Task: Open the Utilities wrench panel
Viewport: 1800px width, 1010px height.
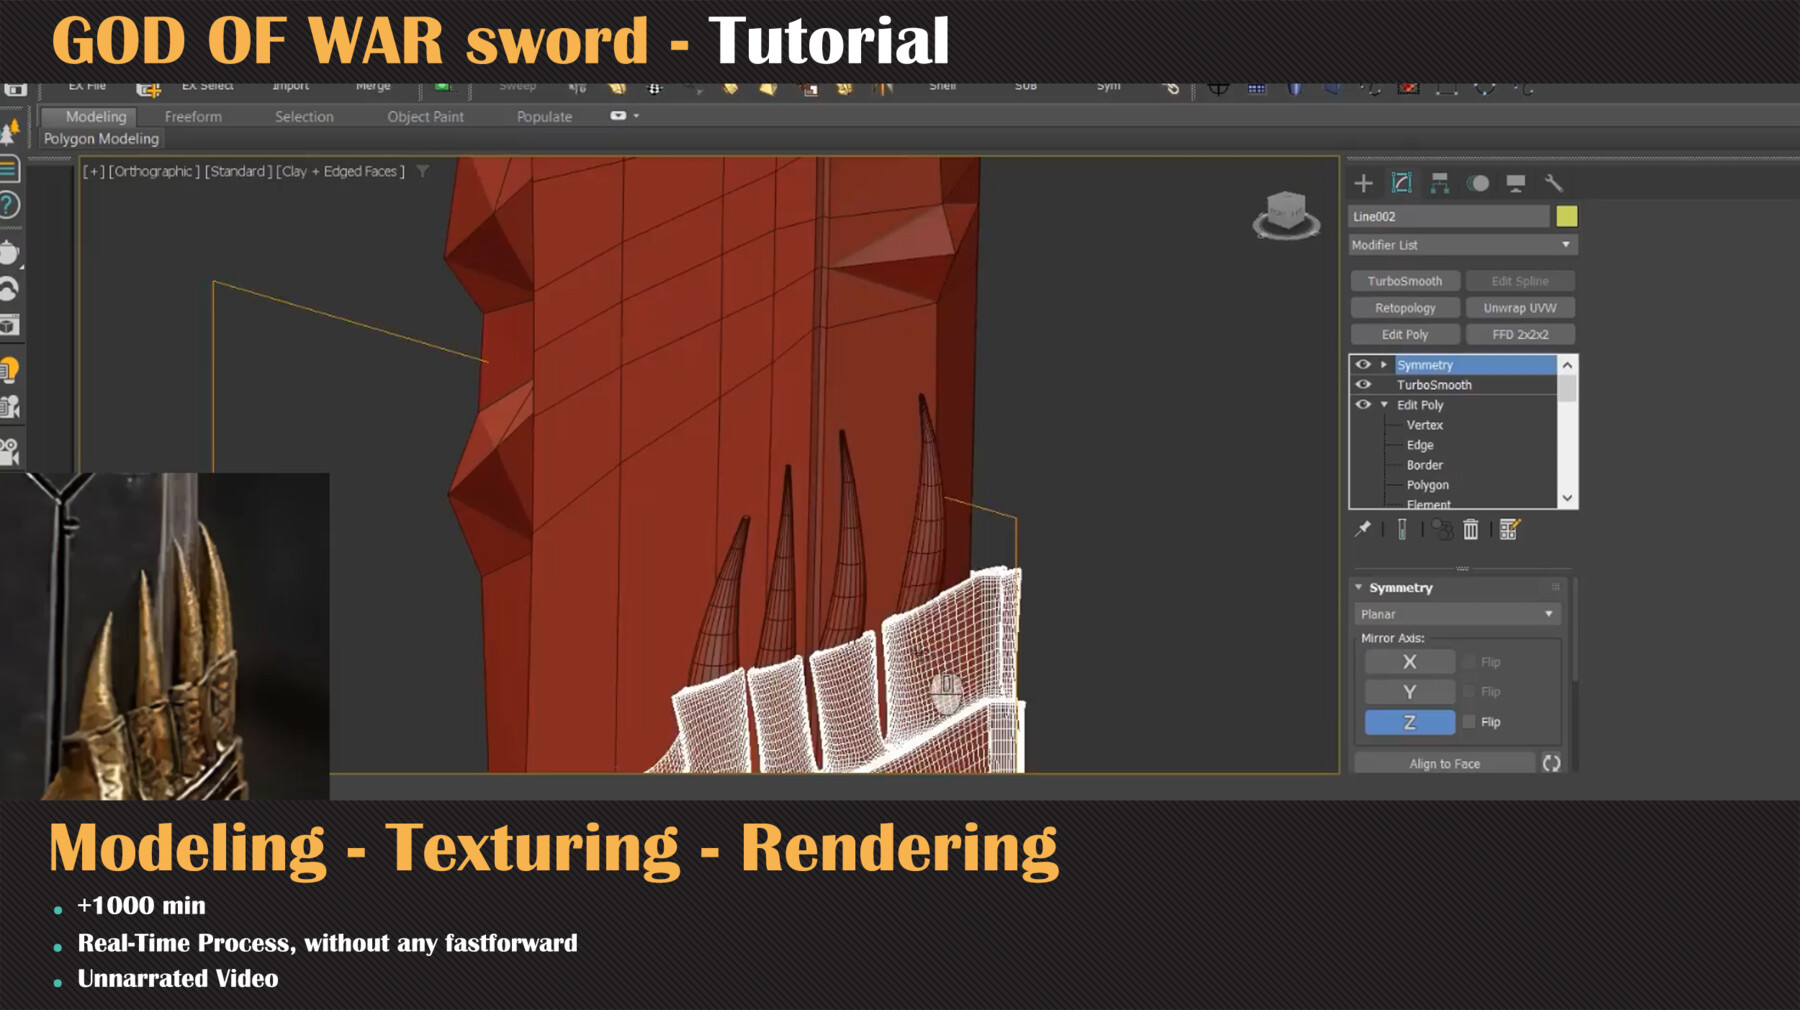Action: click(1553, 183)
